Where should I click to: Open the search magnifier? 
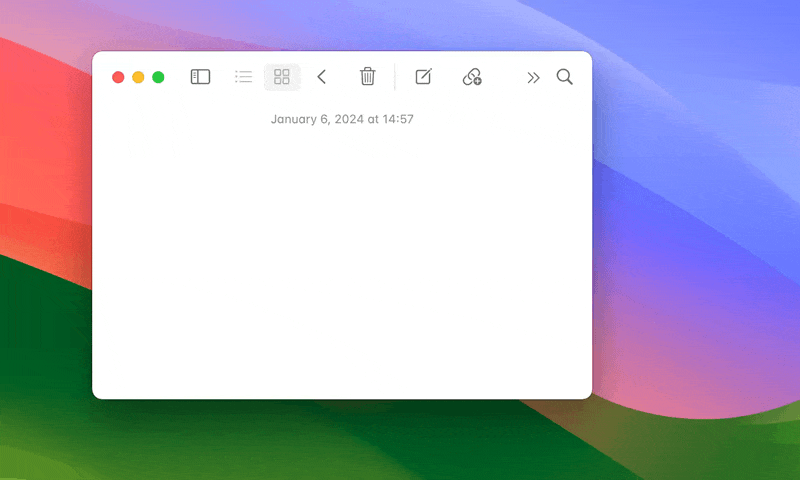(564, 77)
